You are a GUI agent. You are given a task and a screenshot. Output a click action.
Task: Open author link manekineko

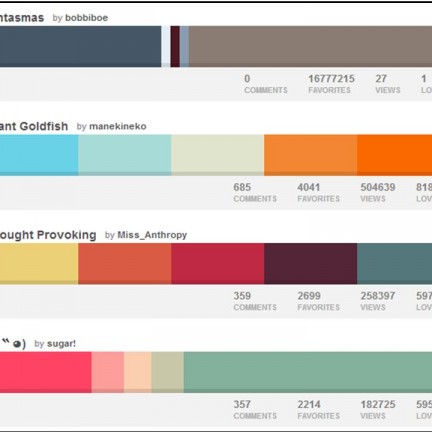pyautogui.click(x=118, y=126)
